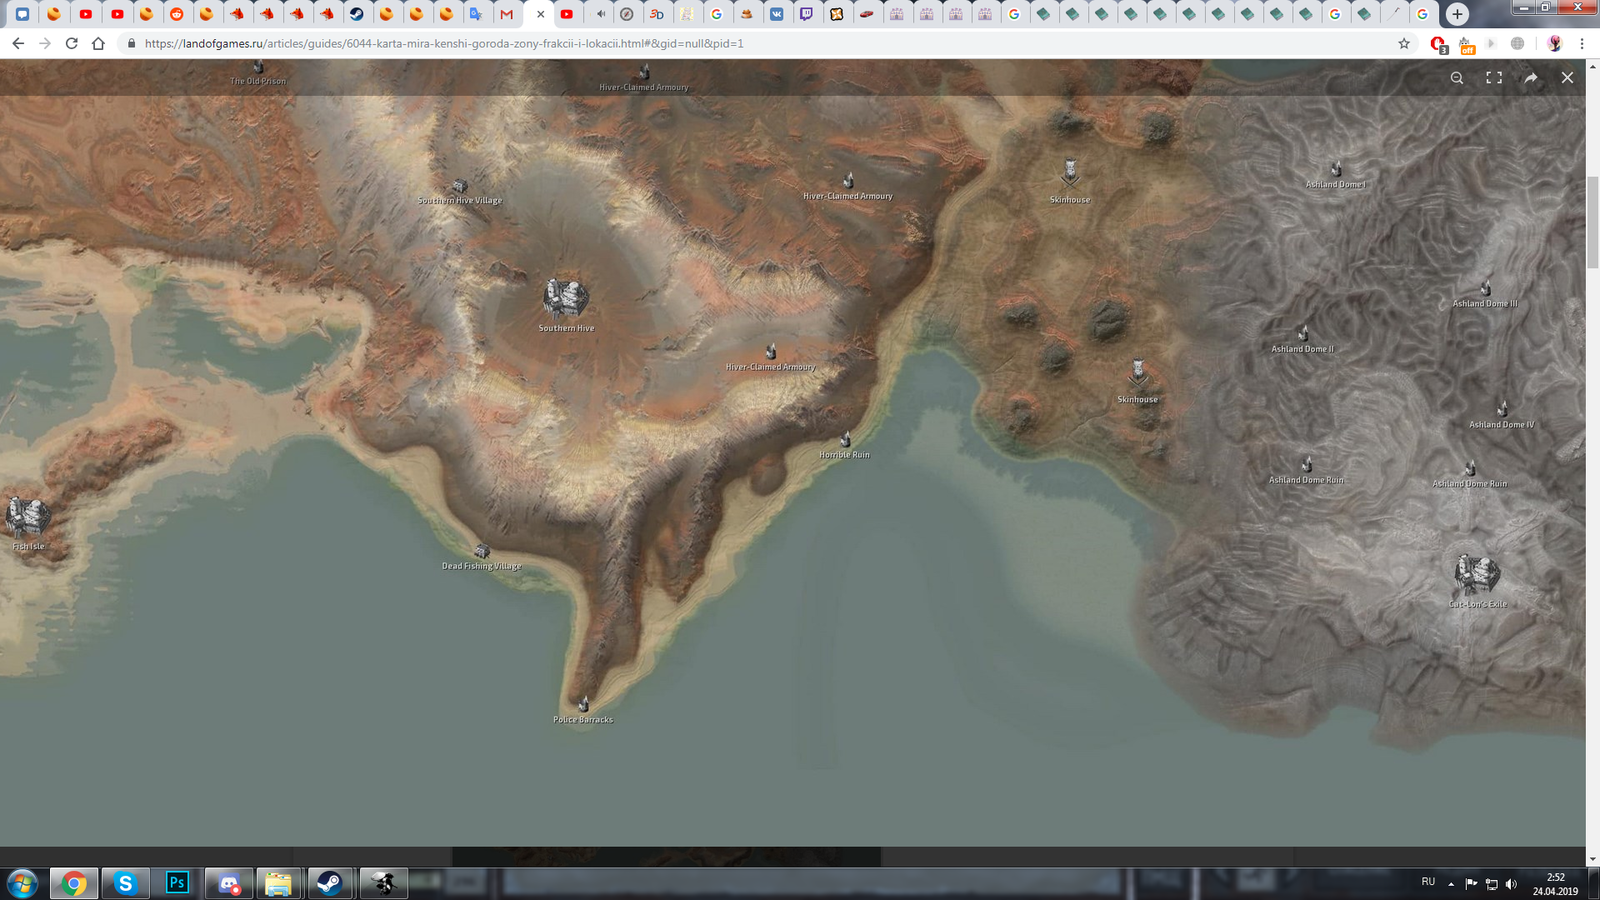Close the map lightbox viewer
Screen dimensions: 1600x900
(1567, 78)
